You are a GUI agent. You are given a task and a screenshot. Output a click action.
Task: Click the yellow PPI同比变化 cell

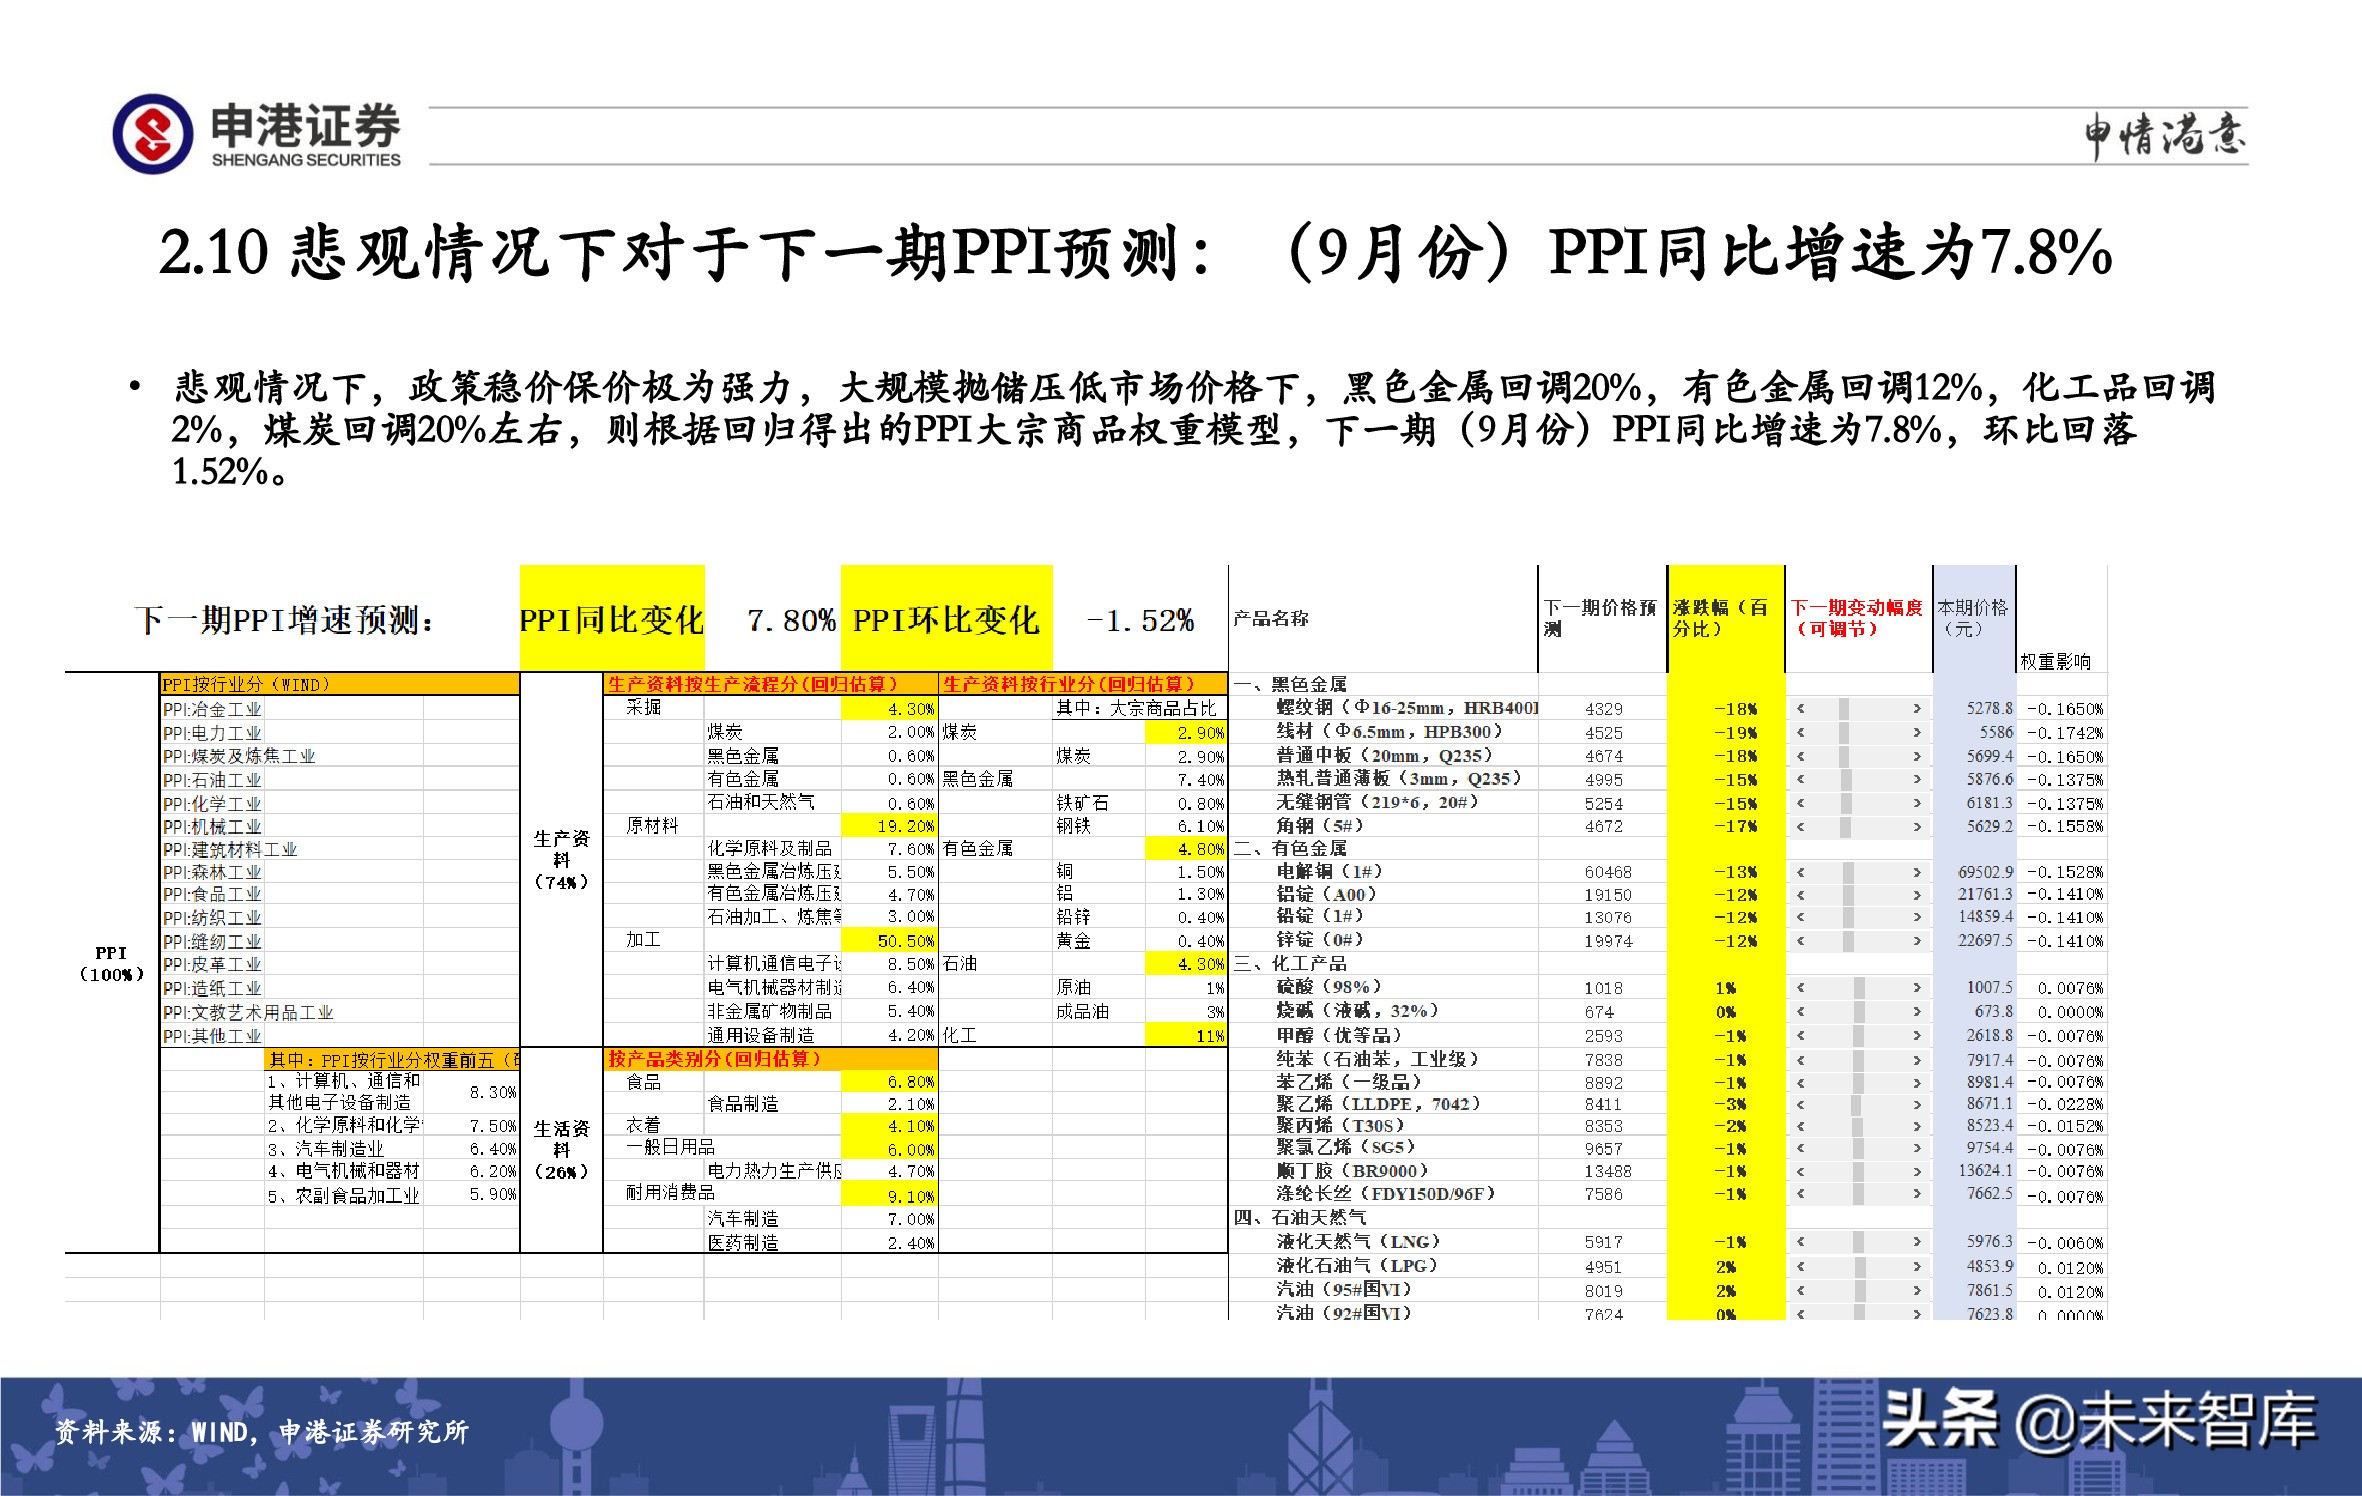612,619
